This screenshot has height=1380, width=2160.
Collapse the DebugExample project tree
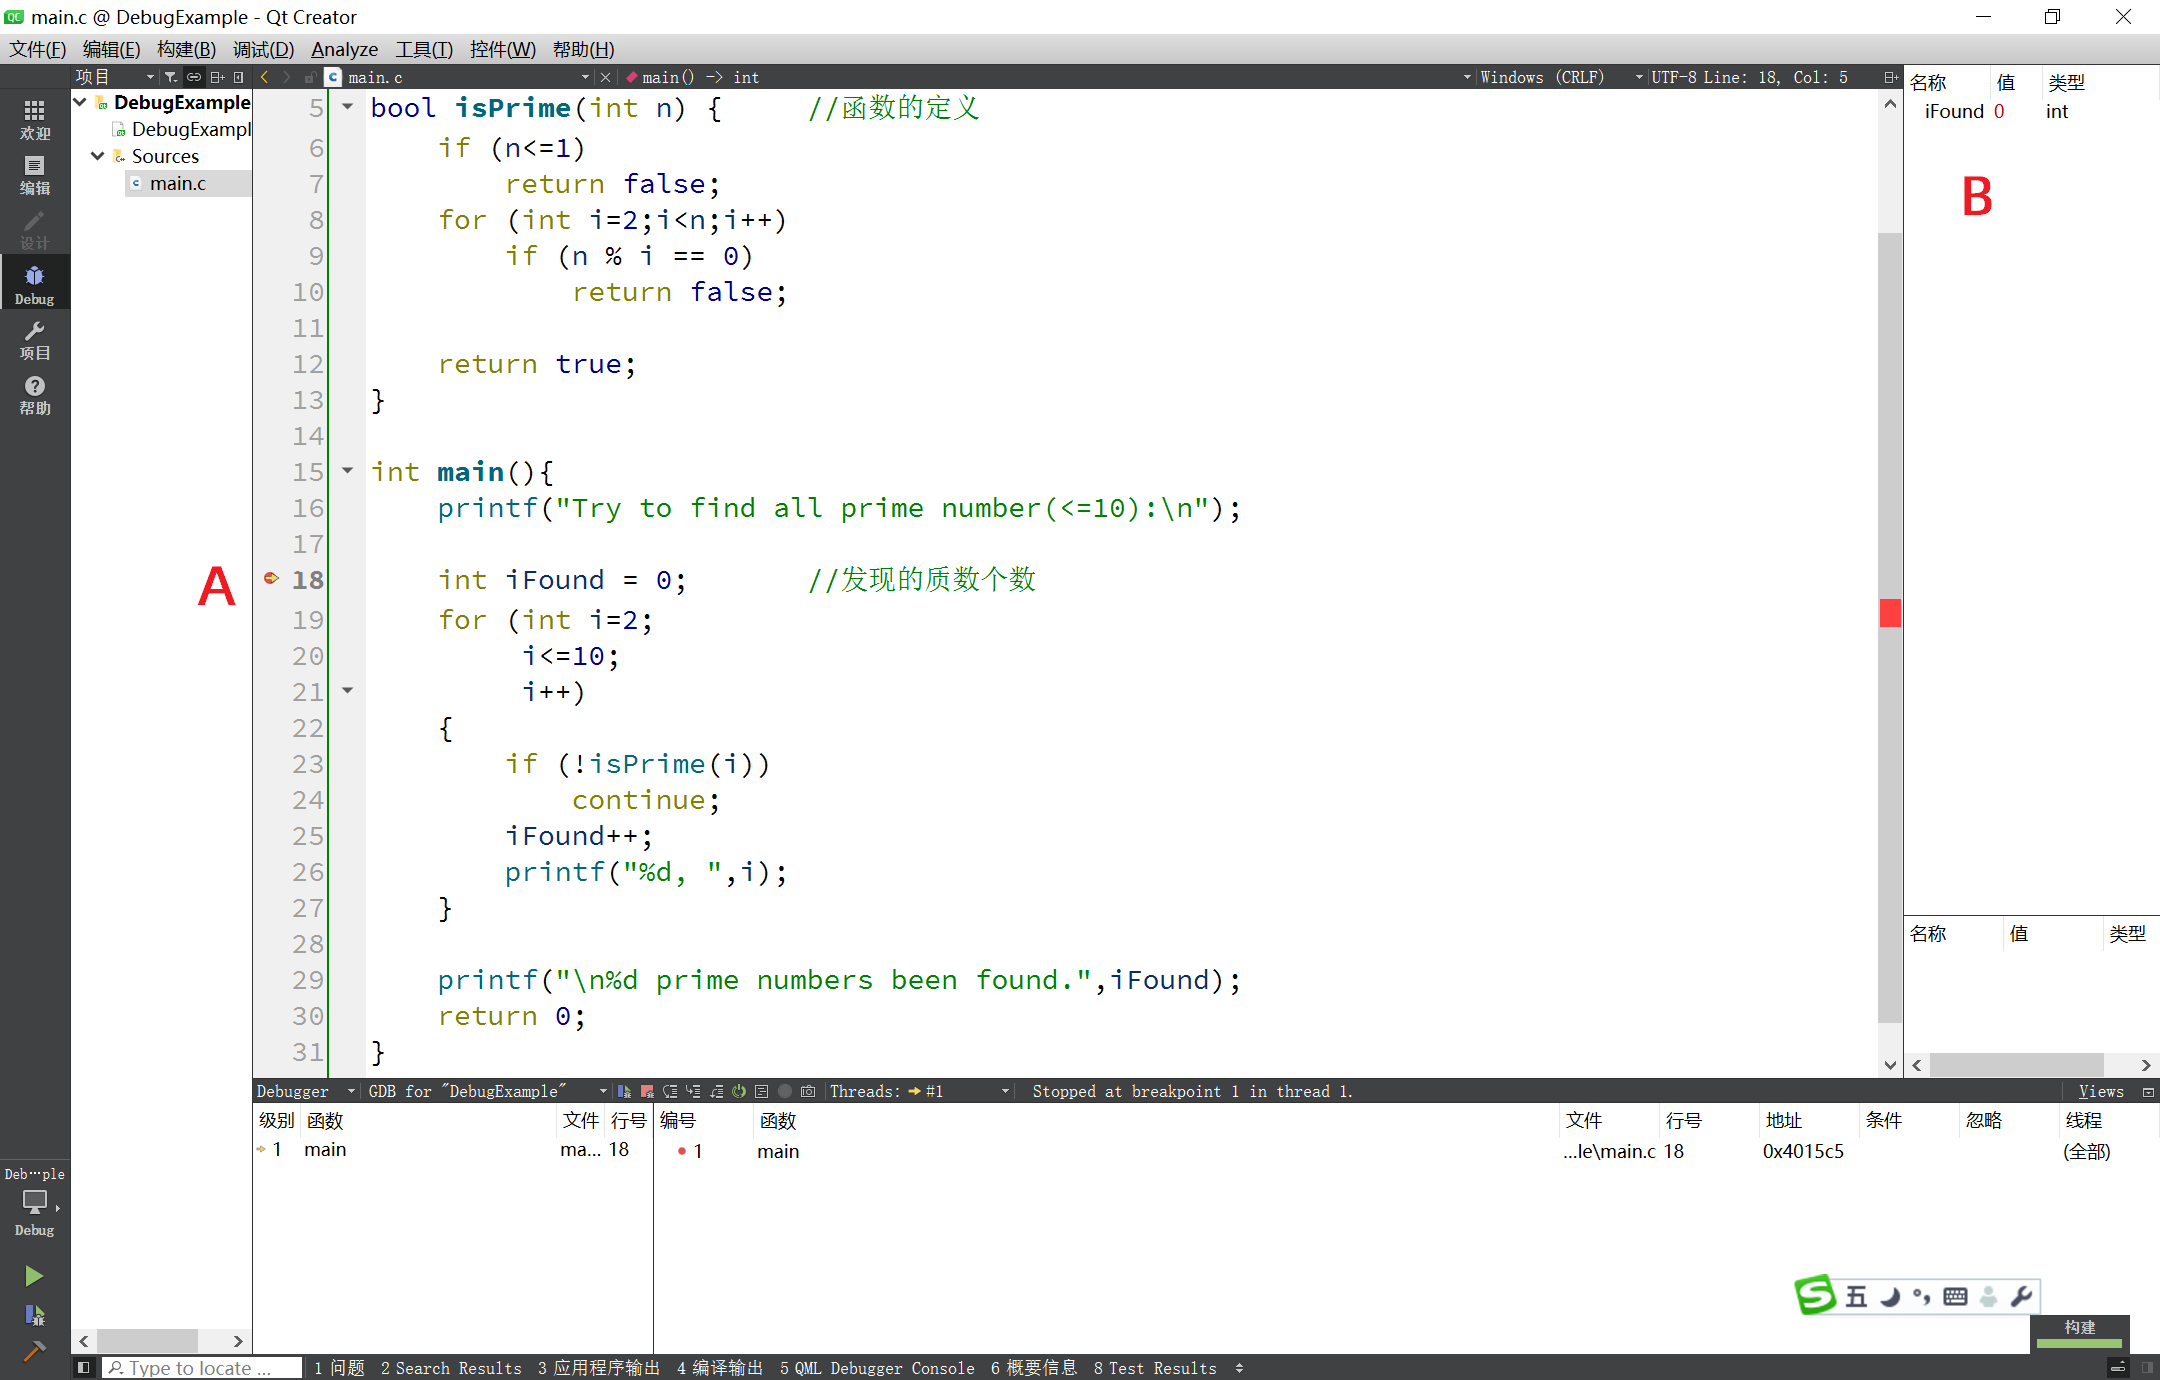coord(80,102)
